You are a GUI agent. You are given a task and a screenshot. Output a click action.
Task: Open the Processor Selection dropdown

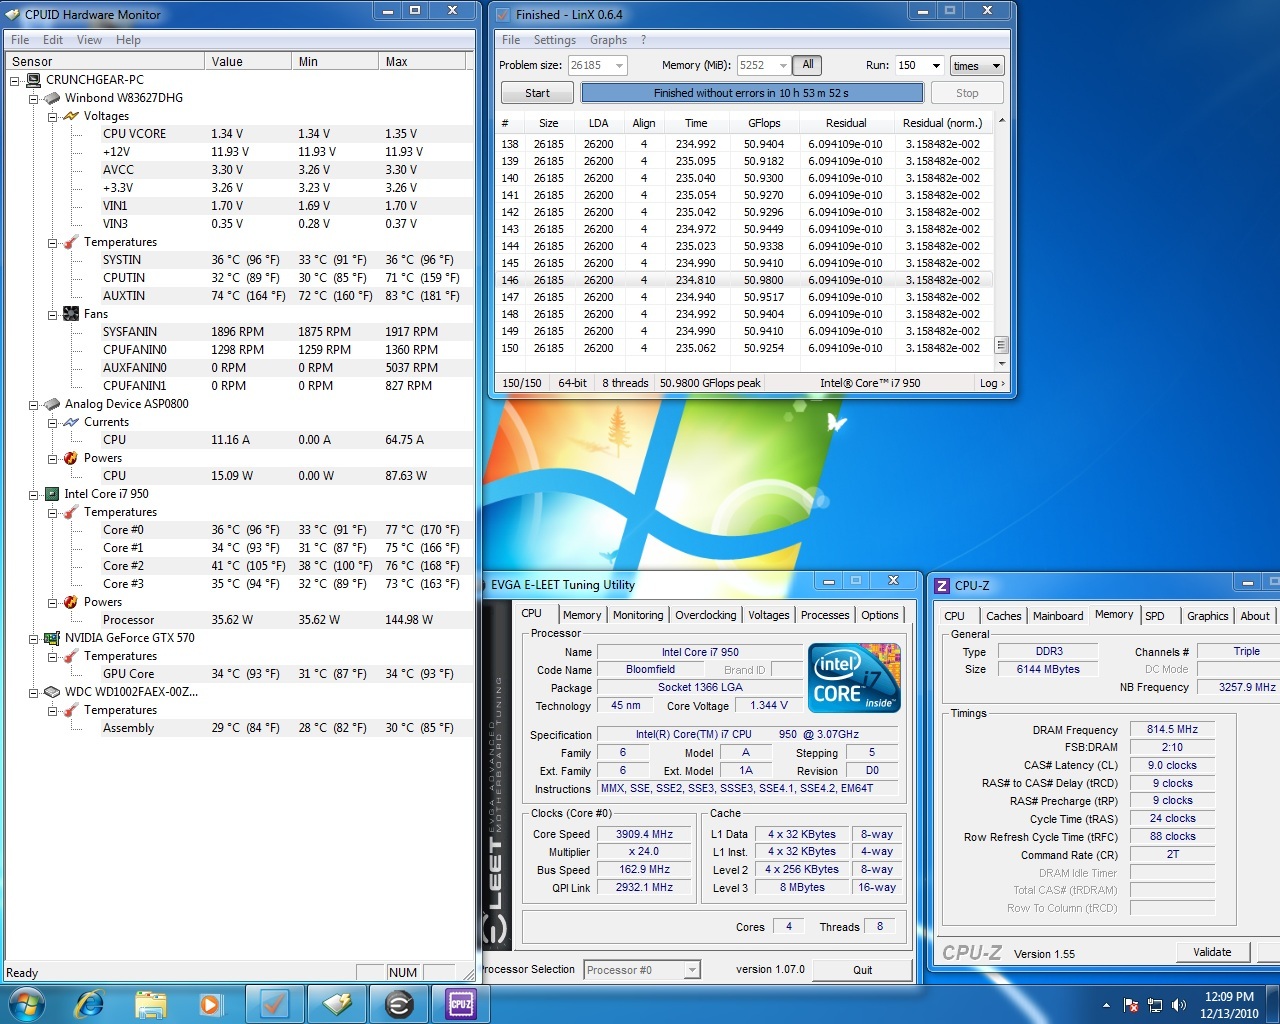642,970
